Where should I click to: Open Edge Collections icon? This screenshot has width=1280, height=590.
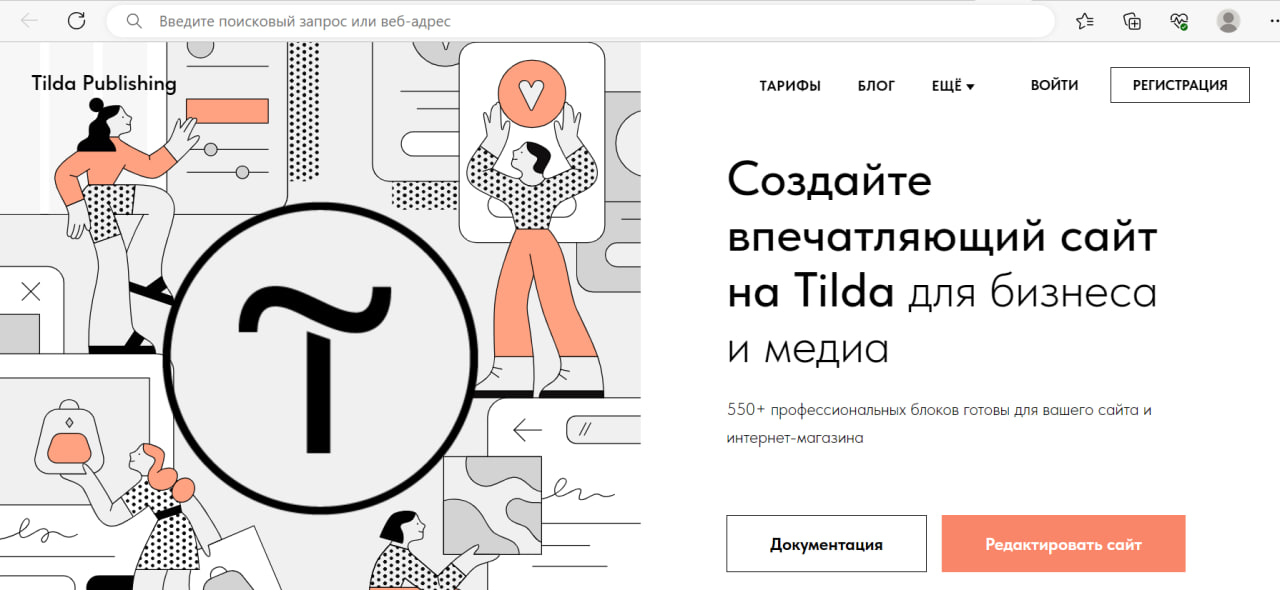1131,20
